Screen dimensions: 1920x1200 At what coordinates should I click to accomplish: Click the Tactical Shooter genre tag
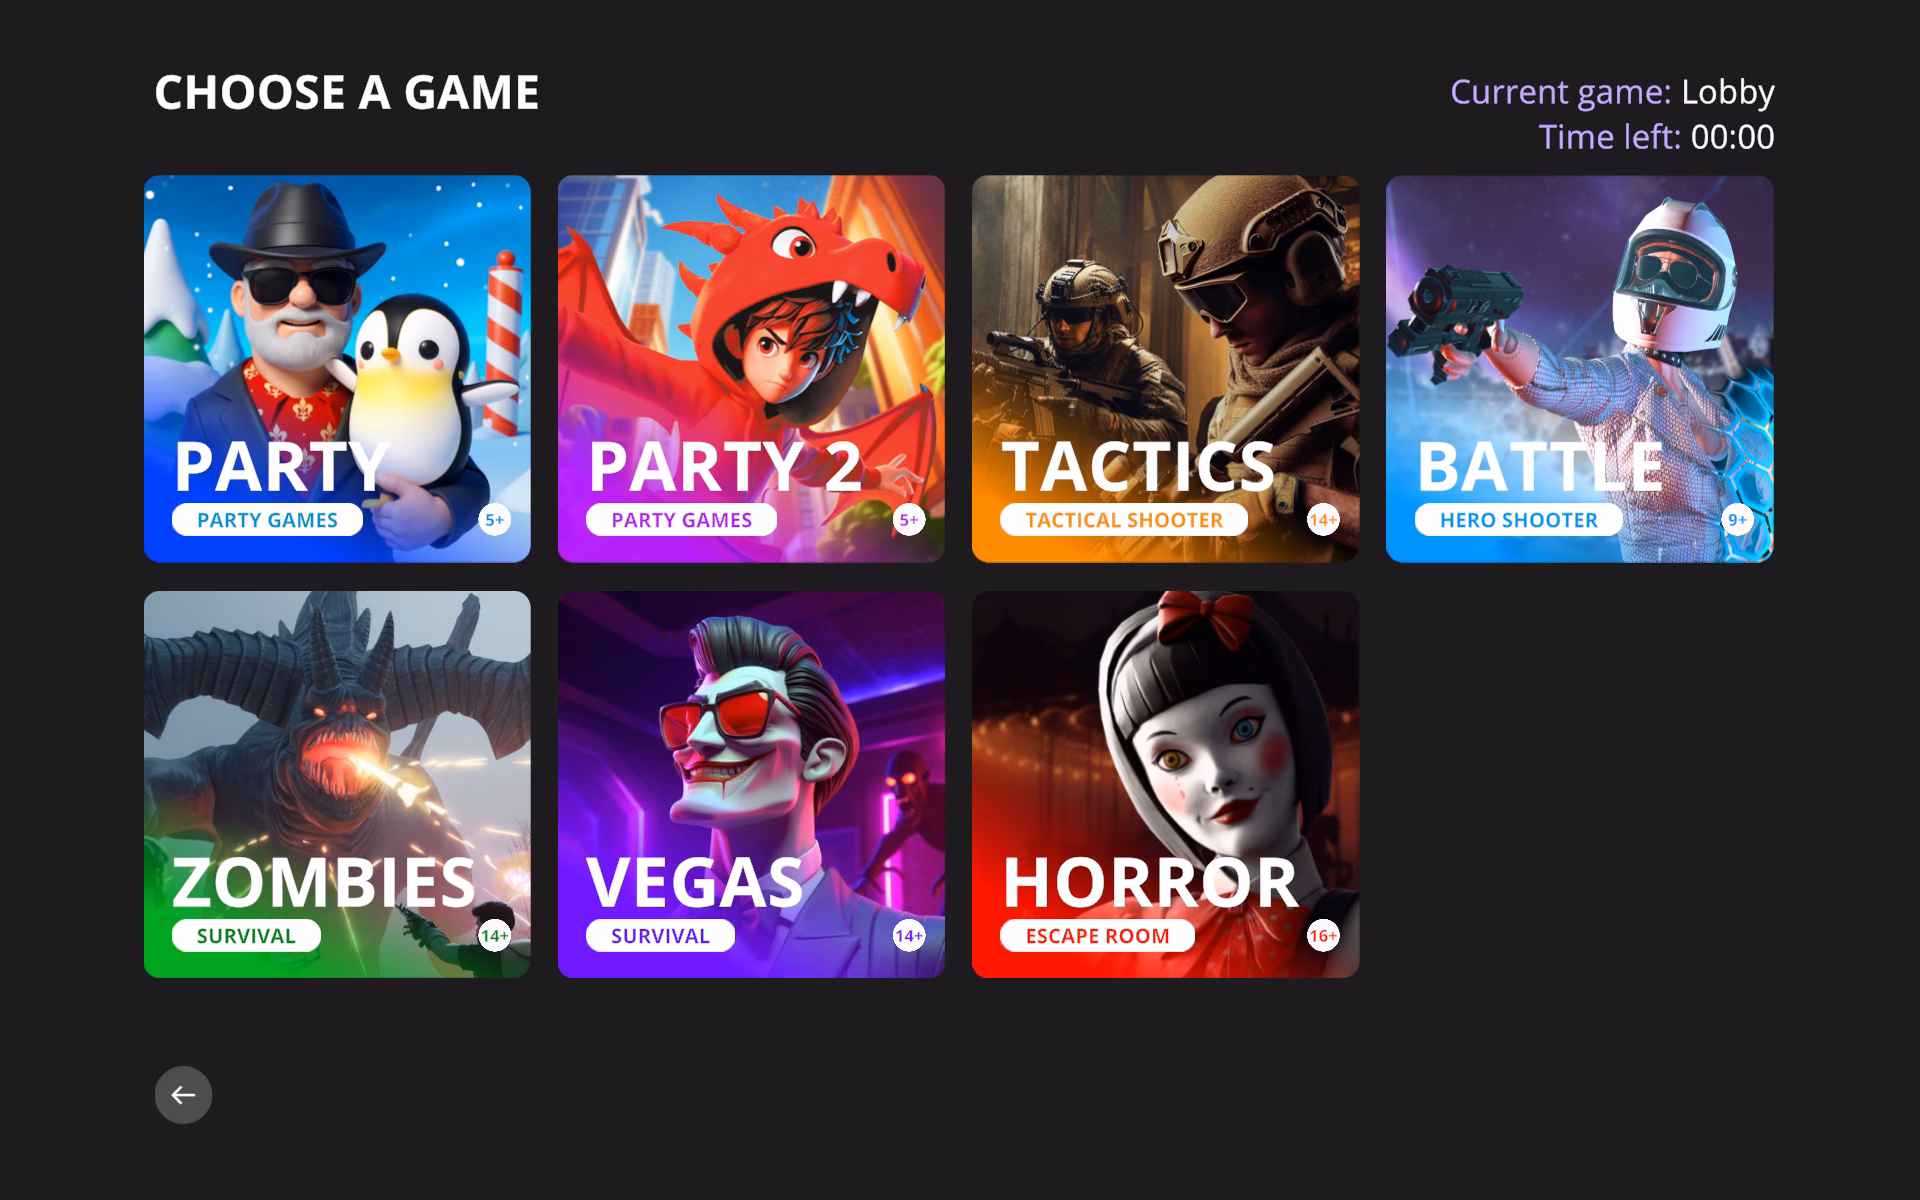coord(1124,520)
